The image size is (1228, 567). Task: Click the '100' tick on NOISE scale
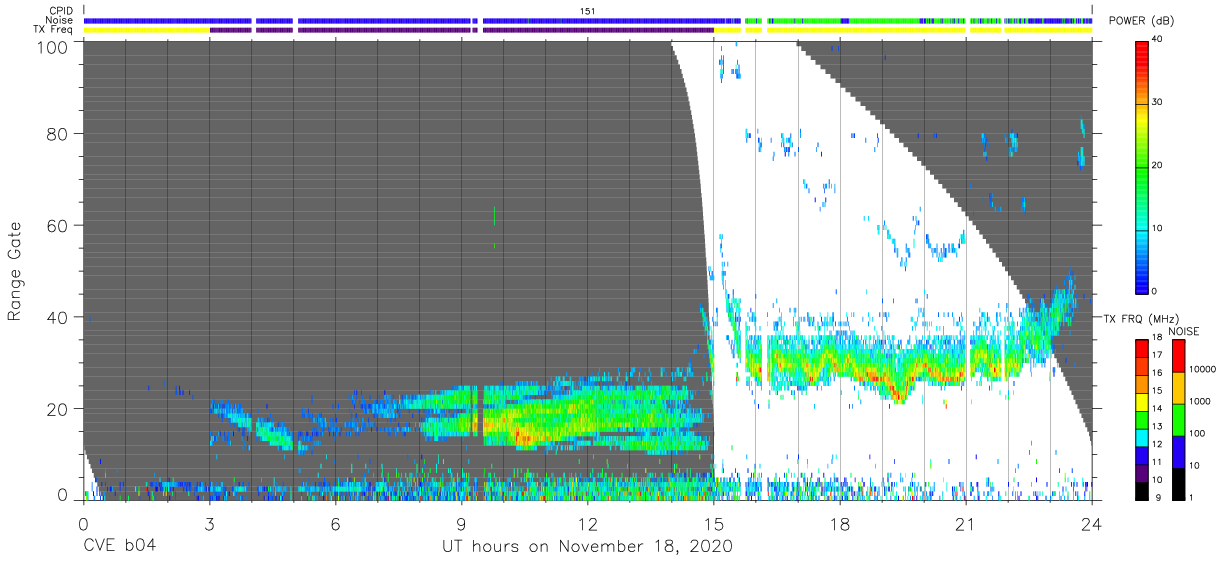coord(1196,434)
